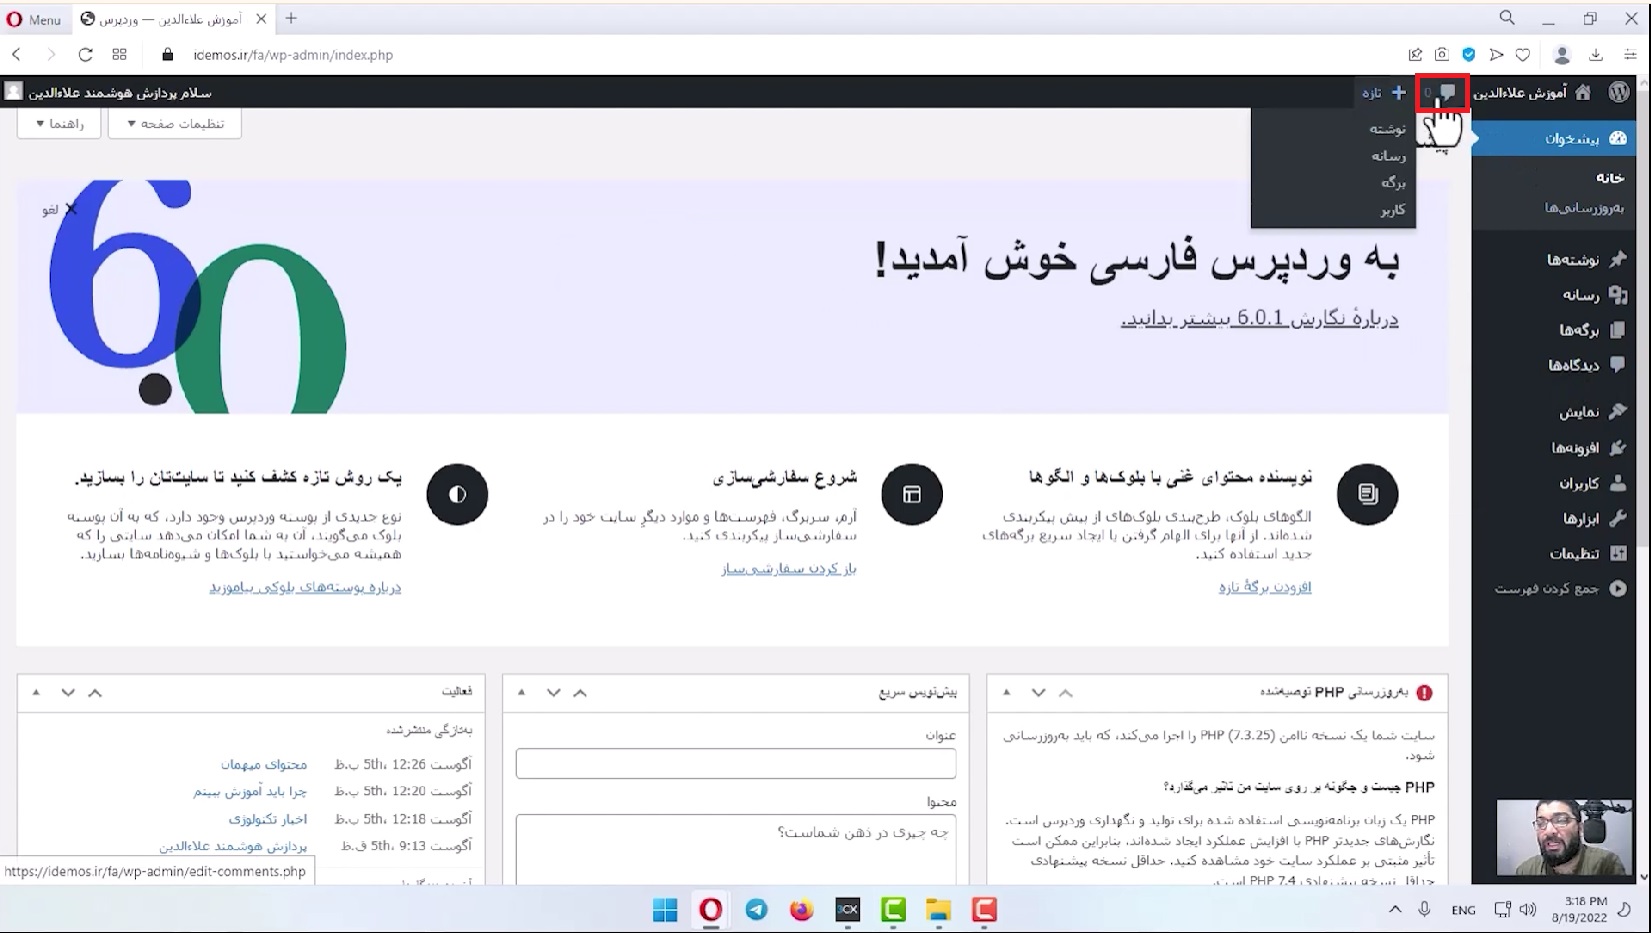Reload the page
The image size is (1651, 933).
pyautogui.click(x=85, y=55)
